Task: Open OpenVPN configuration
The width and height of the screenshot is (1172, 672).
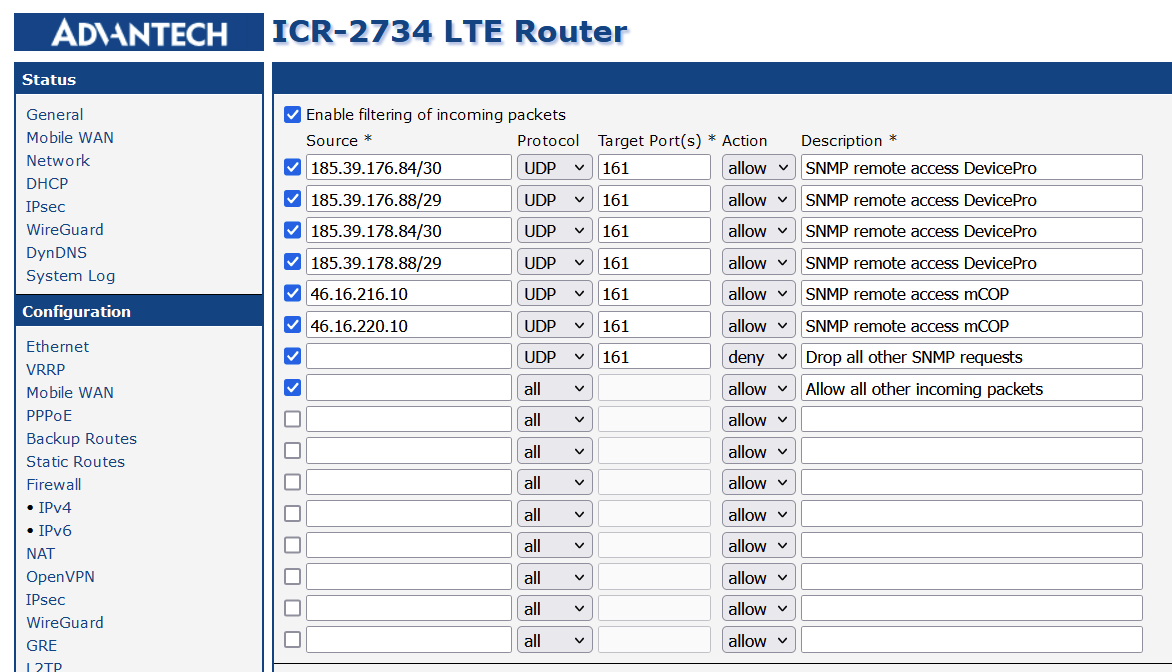Action: (61, 577)
